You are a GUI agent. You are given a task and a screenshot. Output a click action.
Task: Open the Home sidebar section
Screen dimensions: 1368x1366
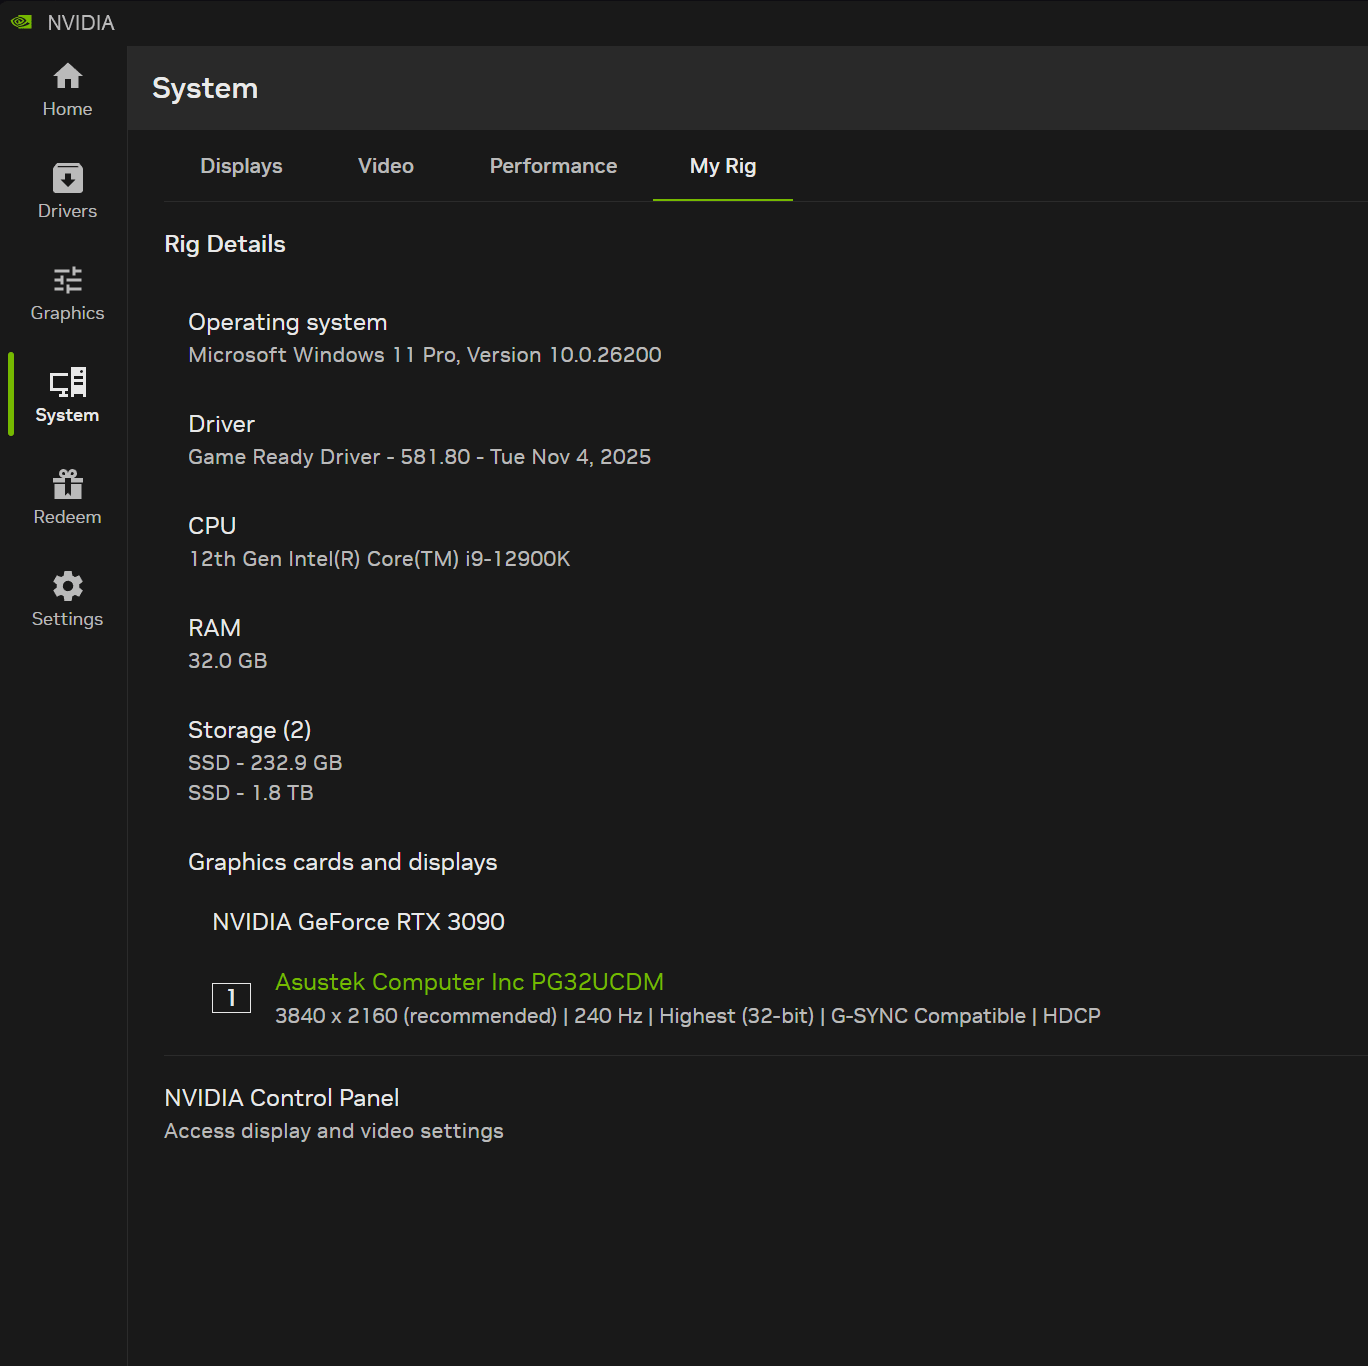click(67, 90)
